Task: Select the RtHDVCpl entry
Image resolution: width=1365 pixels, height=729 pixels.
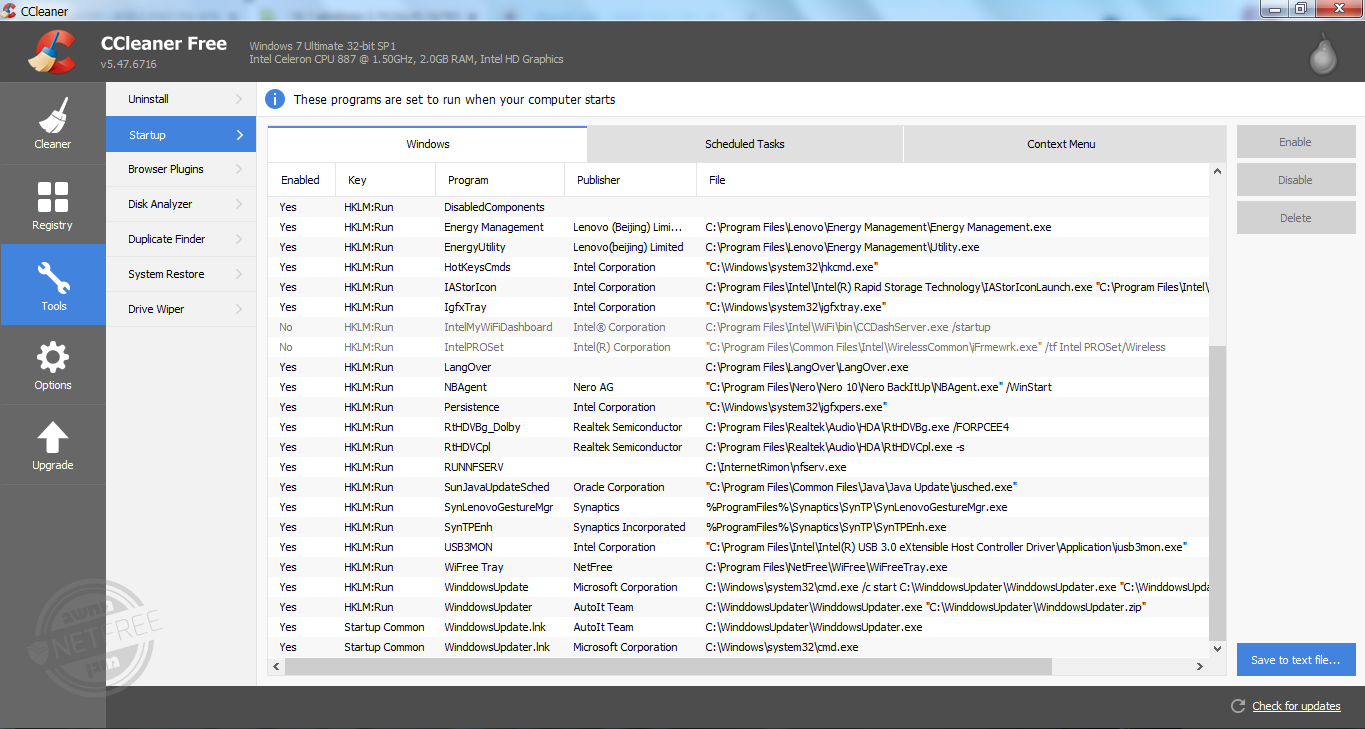Action: coord(739,447)
